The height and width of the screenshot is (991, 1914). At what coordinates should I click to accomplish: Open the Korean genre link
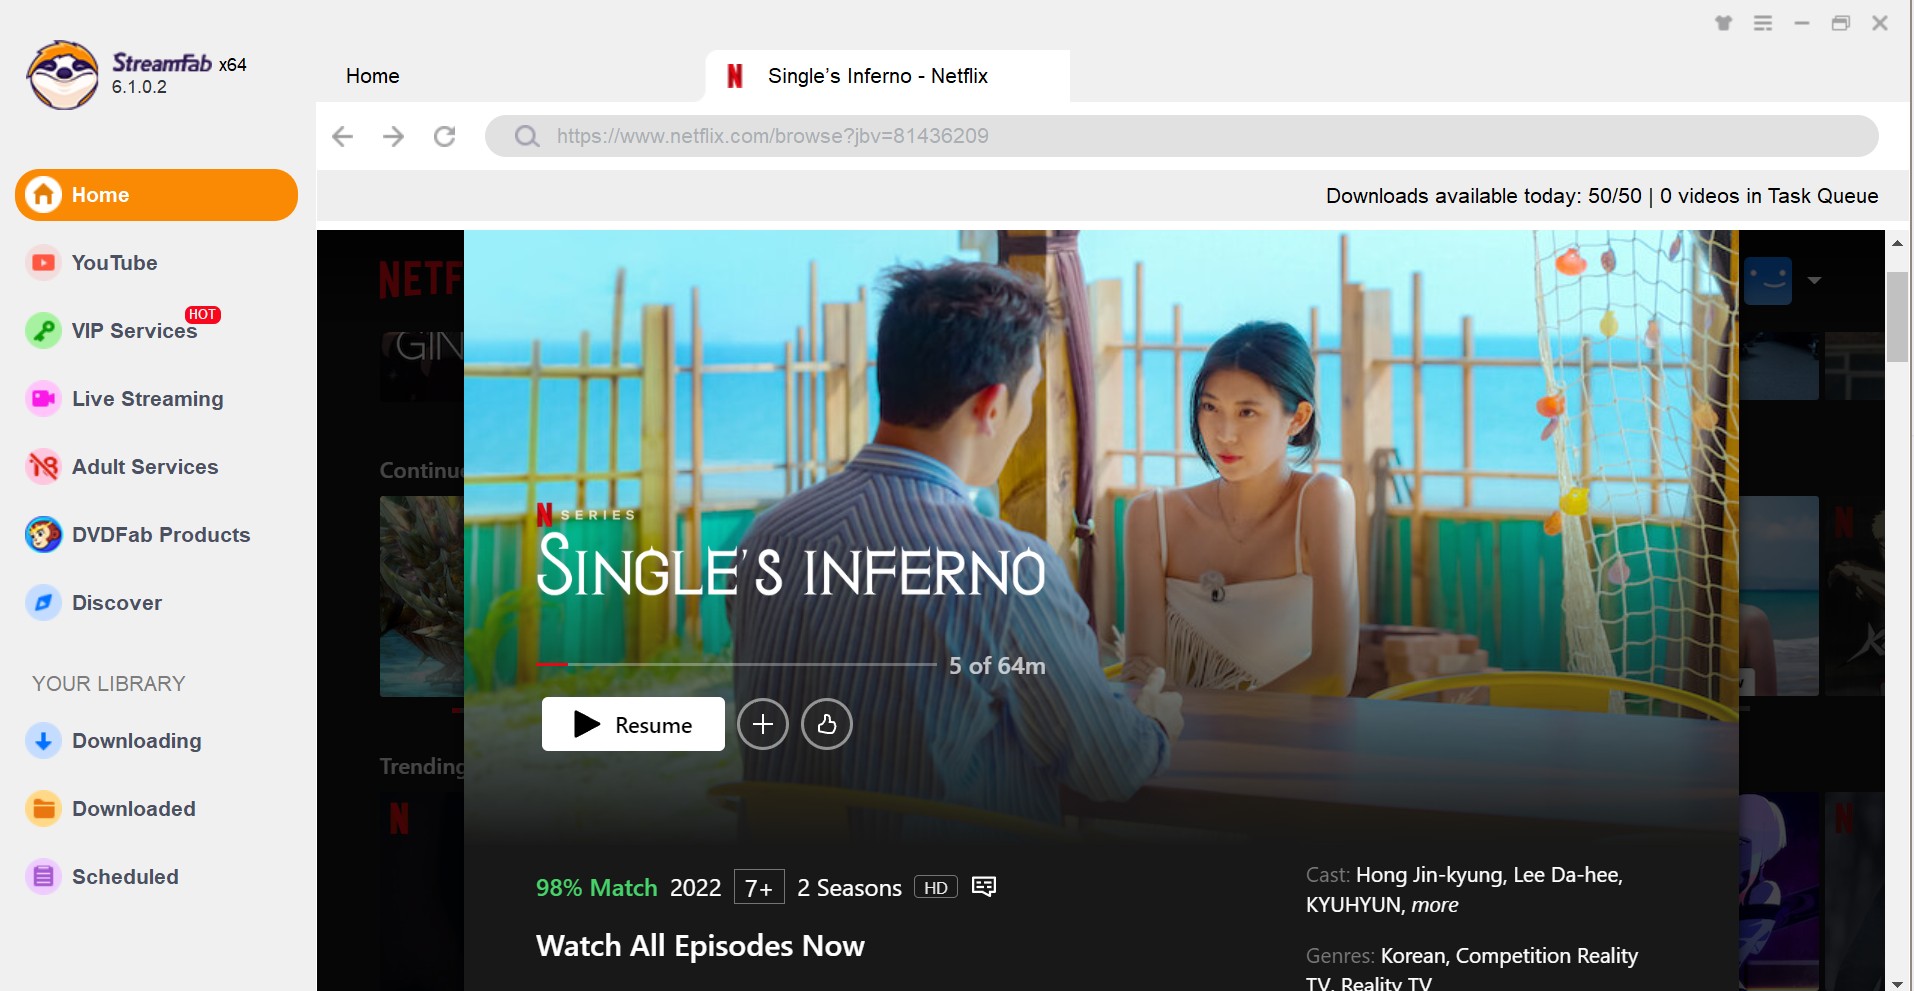[1413, 956]
